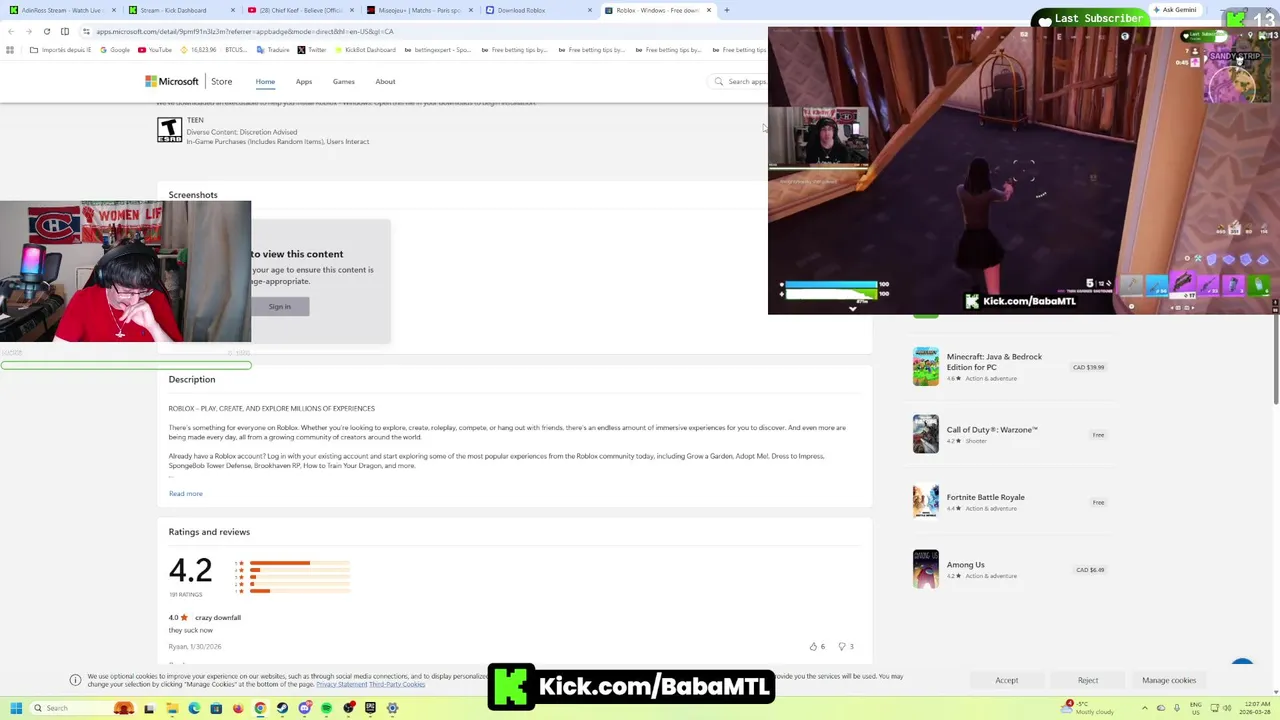Open Fortnite Battle Royale app icon
This screenshot has width=1280, height=720.
926,501
